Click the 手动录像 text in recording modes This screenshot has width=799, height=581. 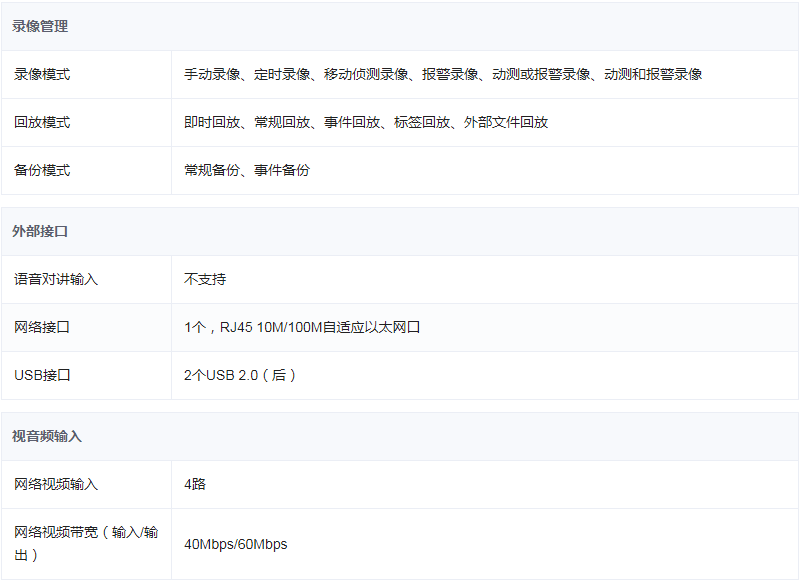point(212,74)
